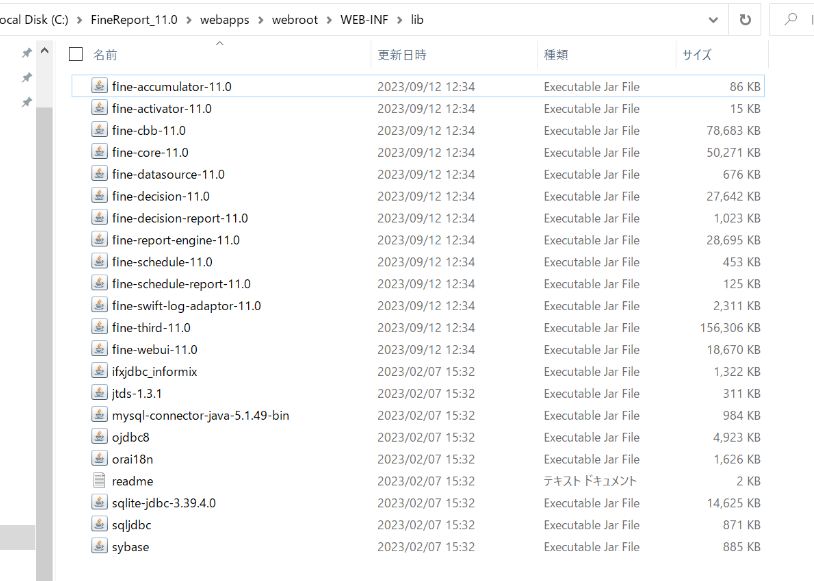Select the file named ojdbc8
This screenshot has width=814, height=581.
[130, 437]
